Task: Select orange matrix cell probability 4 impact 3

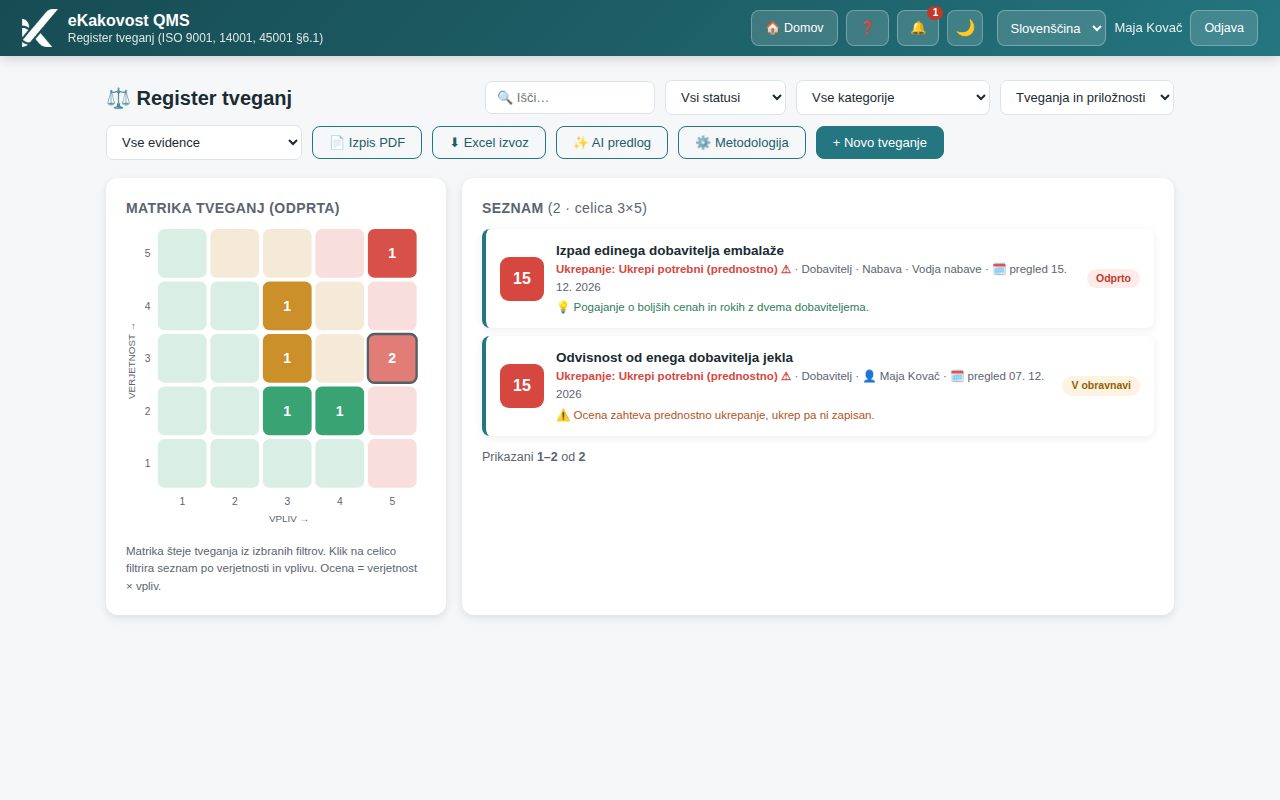Action: [x=287, y=306]
